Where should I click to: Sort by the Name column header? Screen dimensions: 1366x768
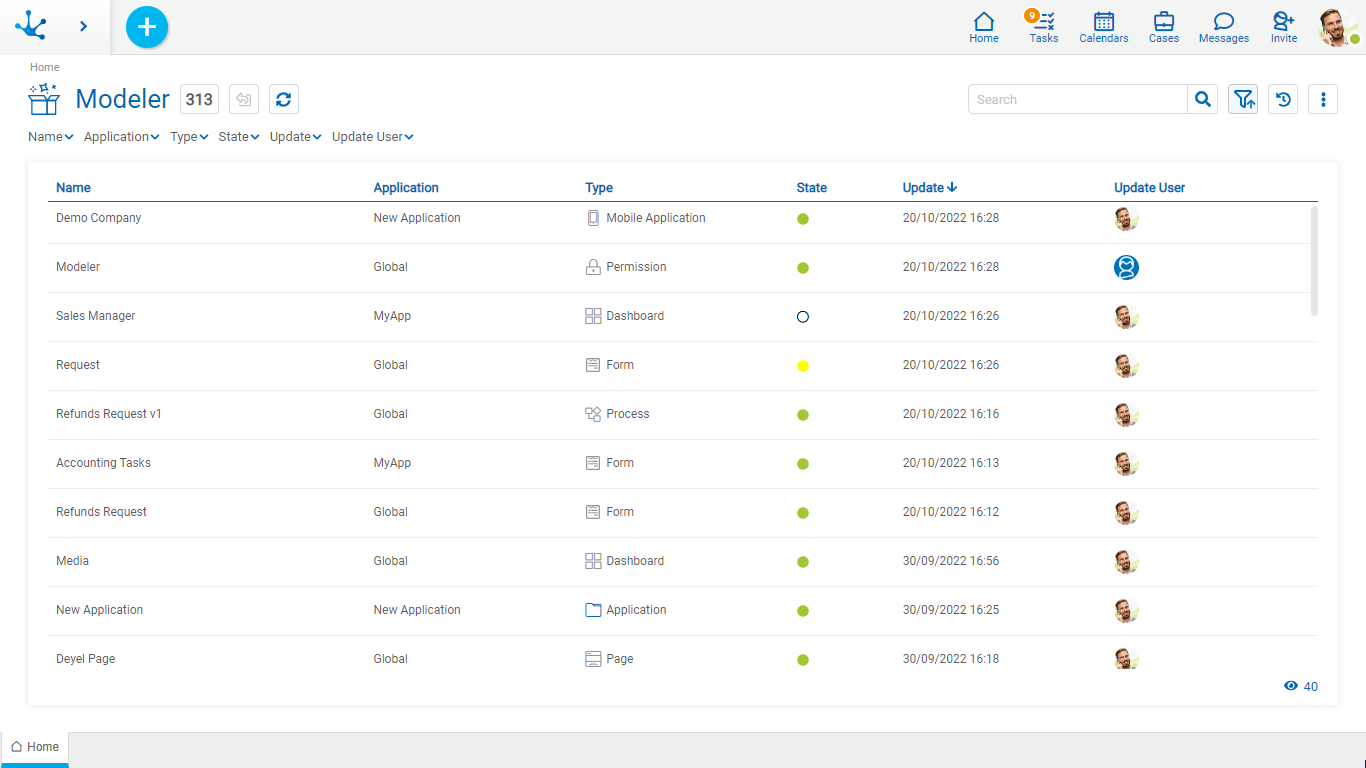[x=73, y=188]
